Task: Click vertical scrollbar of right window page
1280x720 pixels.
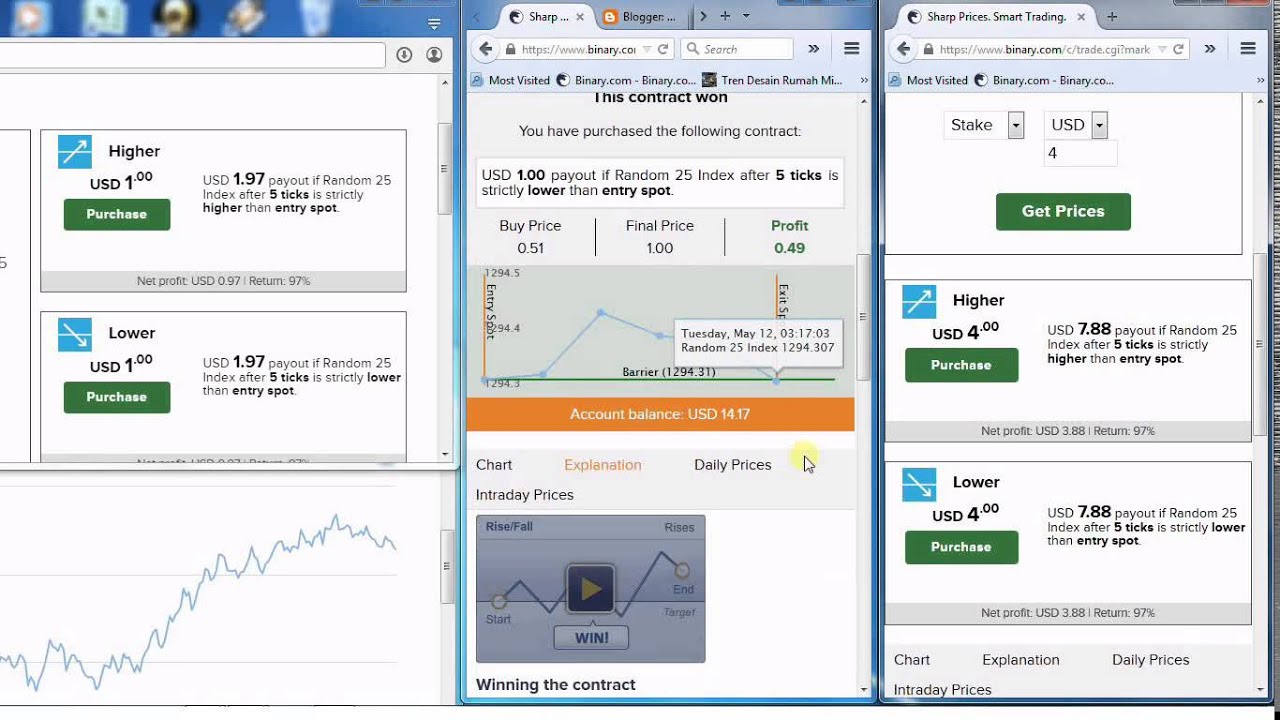Action: [1261, 343]
